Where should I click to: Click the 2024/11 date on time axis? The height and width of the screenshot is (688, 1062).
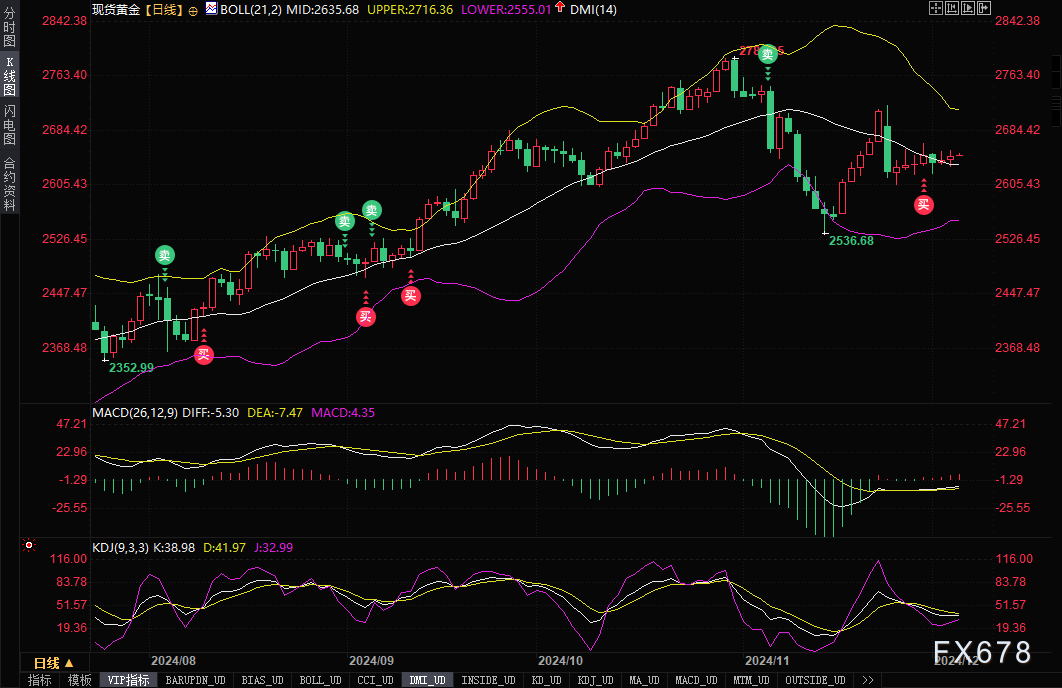(x=767, y=660)
